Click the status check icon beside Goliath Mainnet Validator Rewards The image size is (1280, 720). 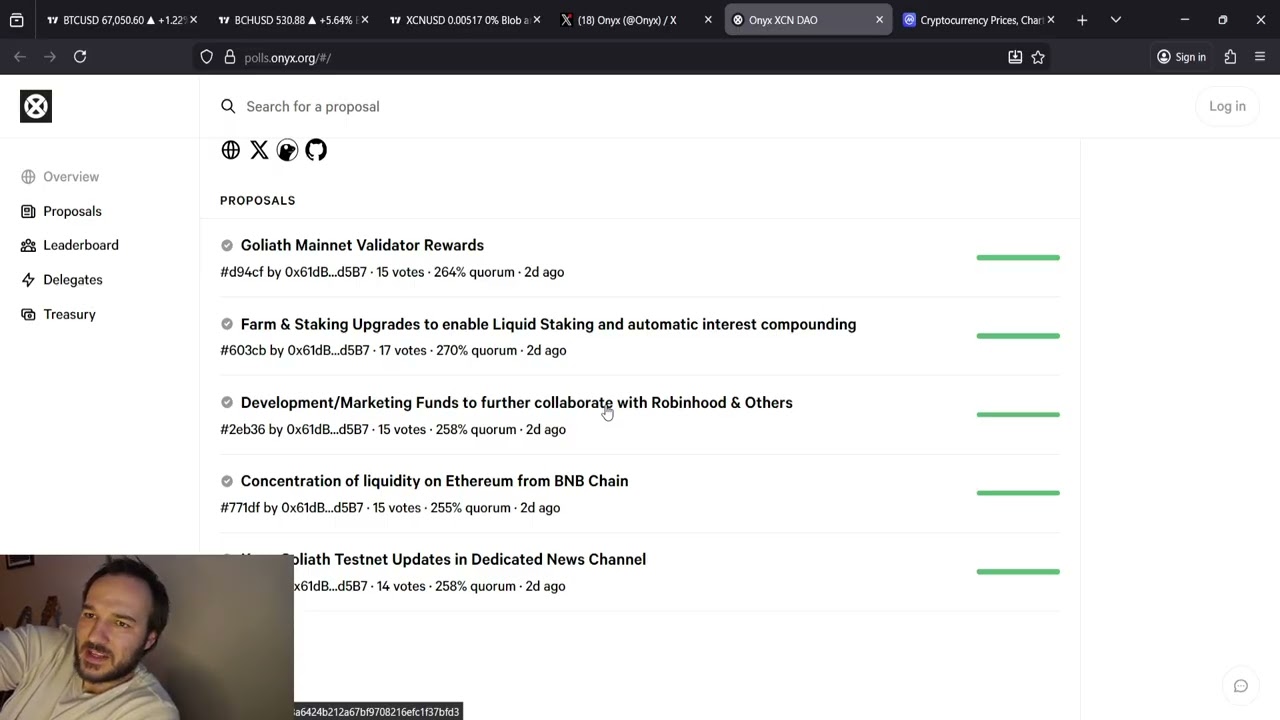(227, 245)
